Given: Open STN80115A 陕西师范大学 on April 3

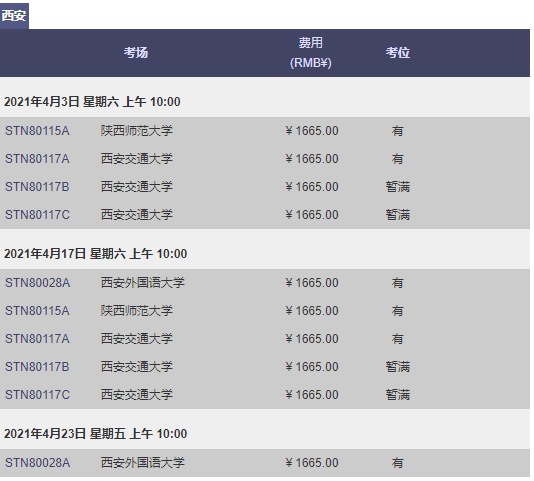Looking at the screenshot, I should [265, 131].
